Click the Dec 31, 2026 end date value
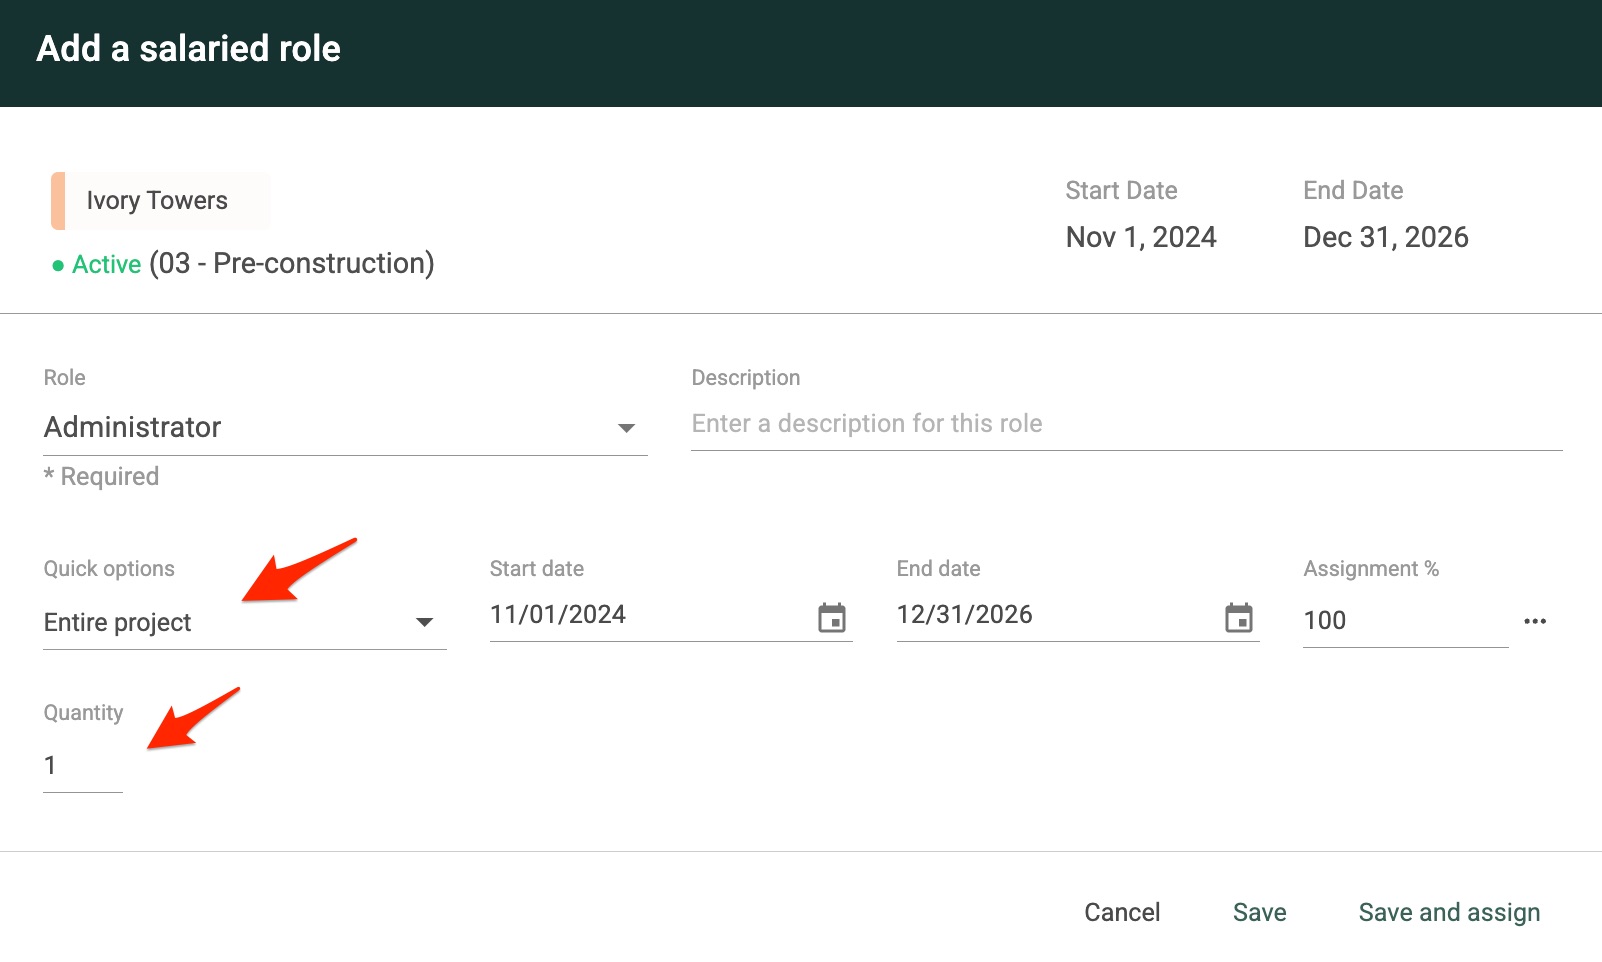The height and width of the screenshot is (962, 1602). [x=1386, y=237]
